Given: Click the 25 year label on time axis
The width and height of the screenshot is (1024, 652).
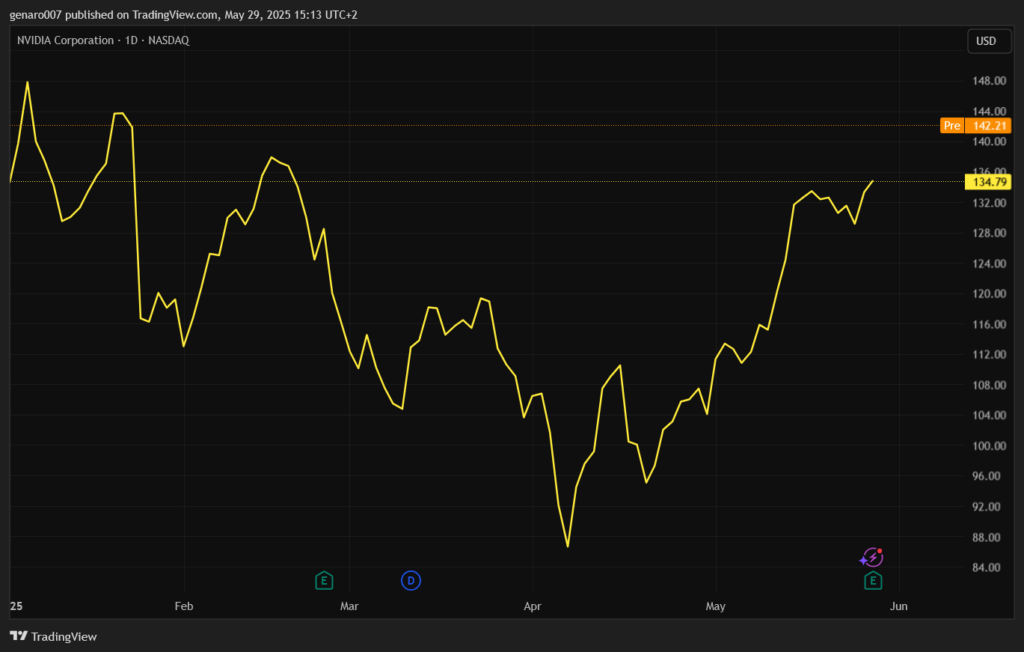Looking at the screenshot, I should [x=15, y=606].
